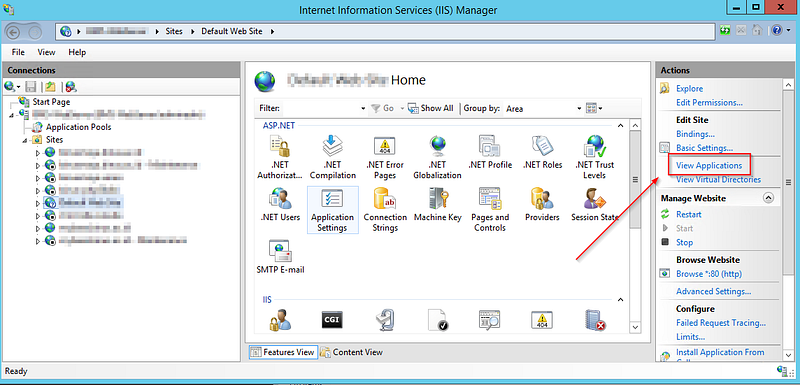Open the connect dropdown arrow in Connections toolbar
Viewport: 800px width, 385px height.
[x=18, y=87]
